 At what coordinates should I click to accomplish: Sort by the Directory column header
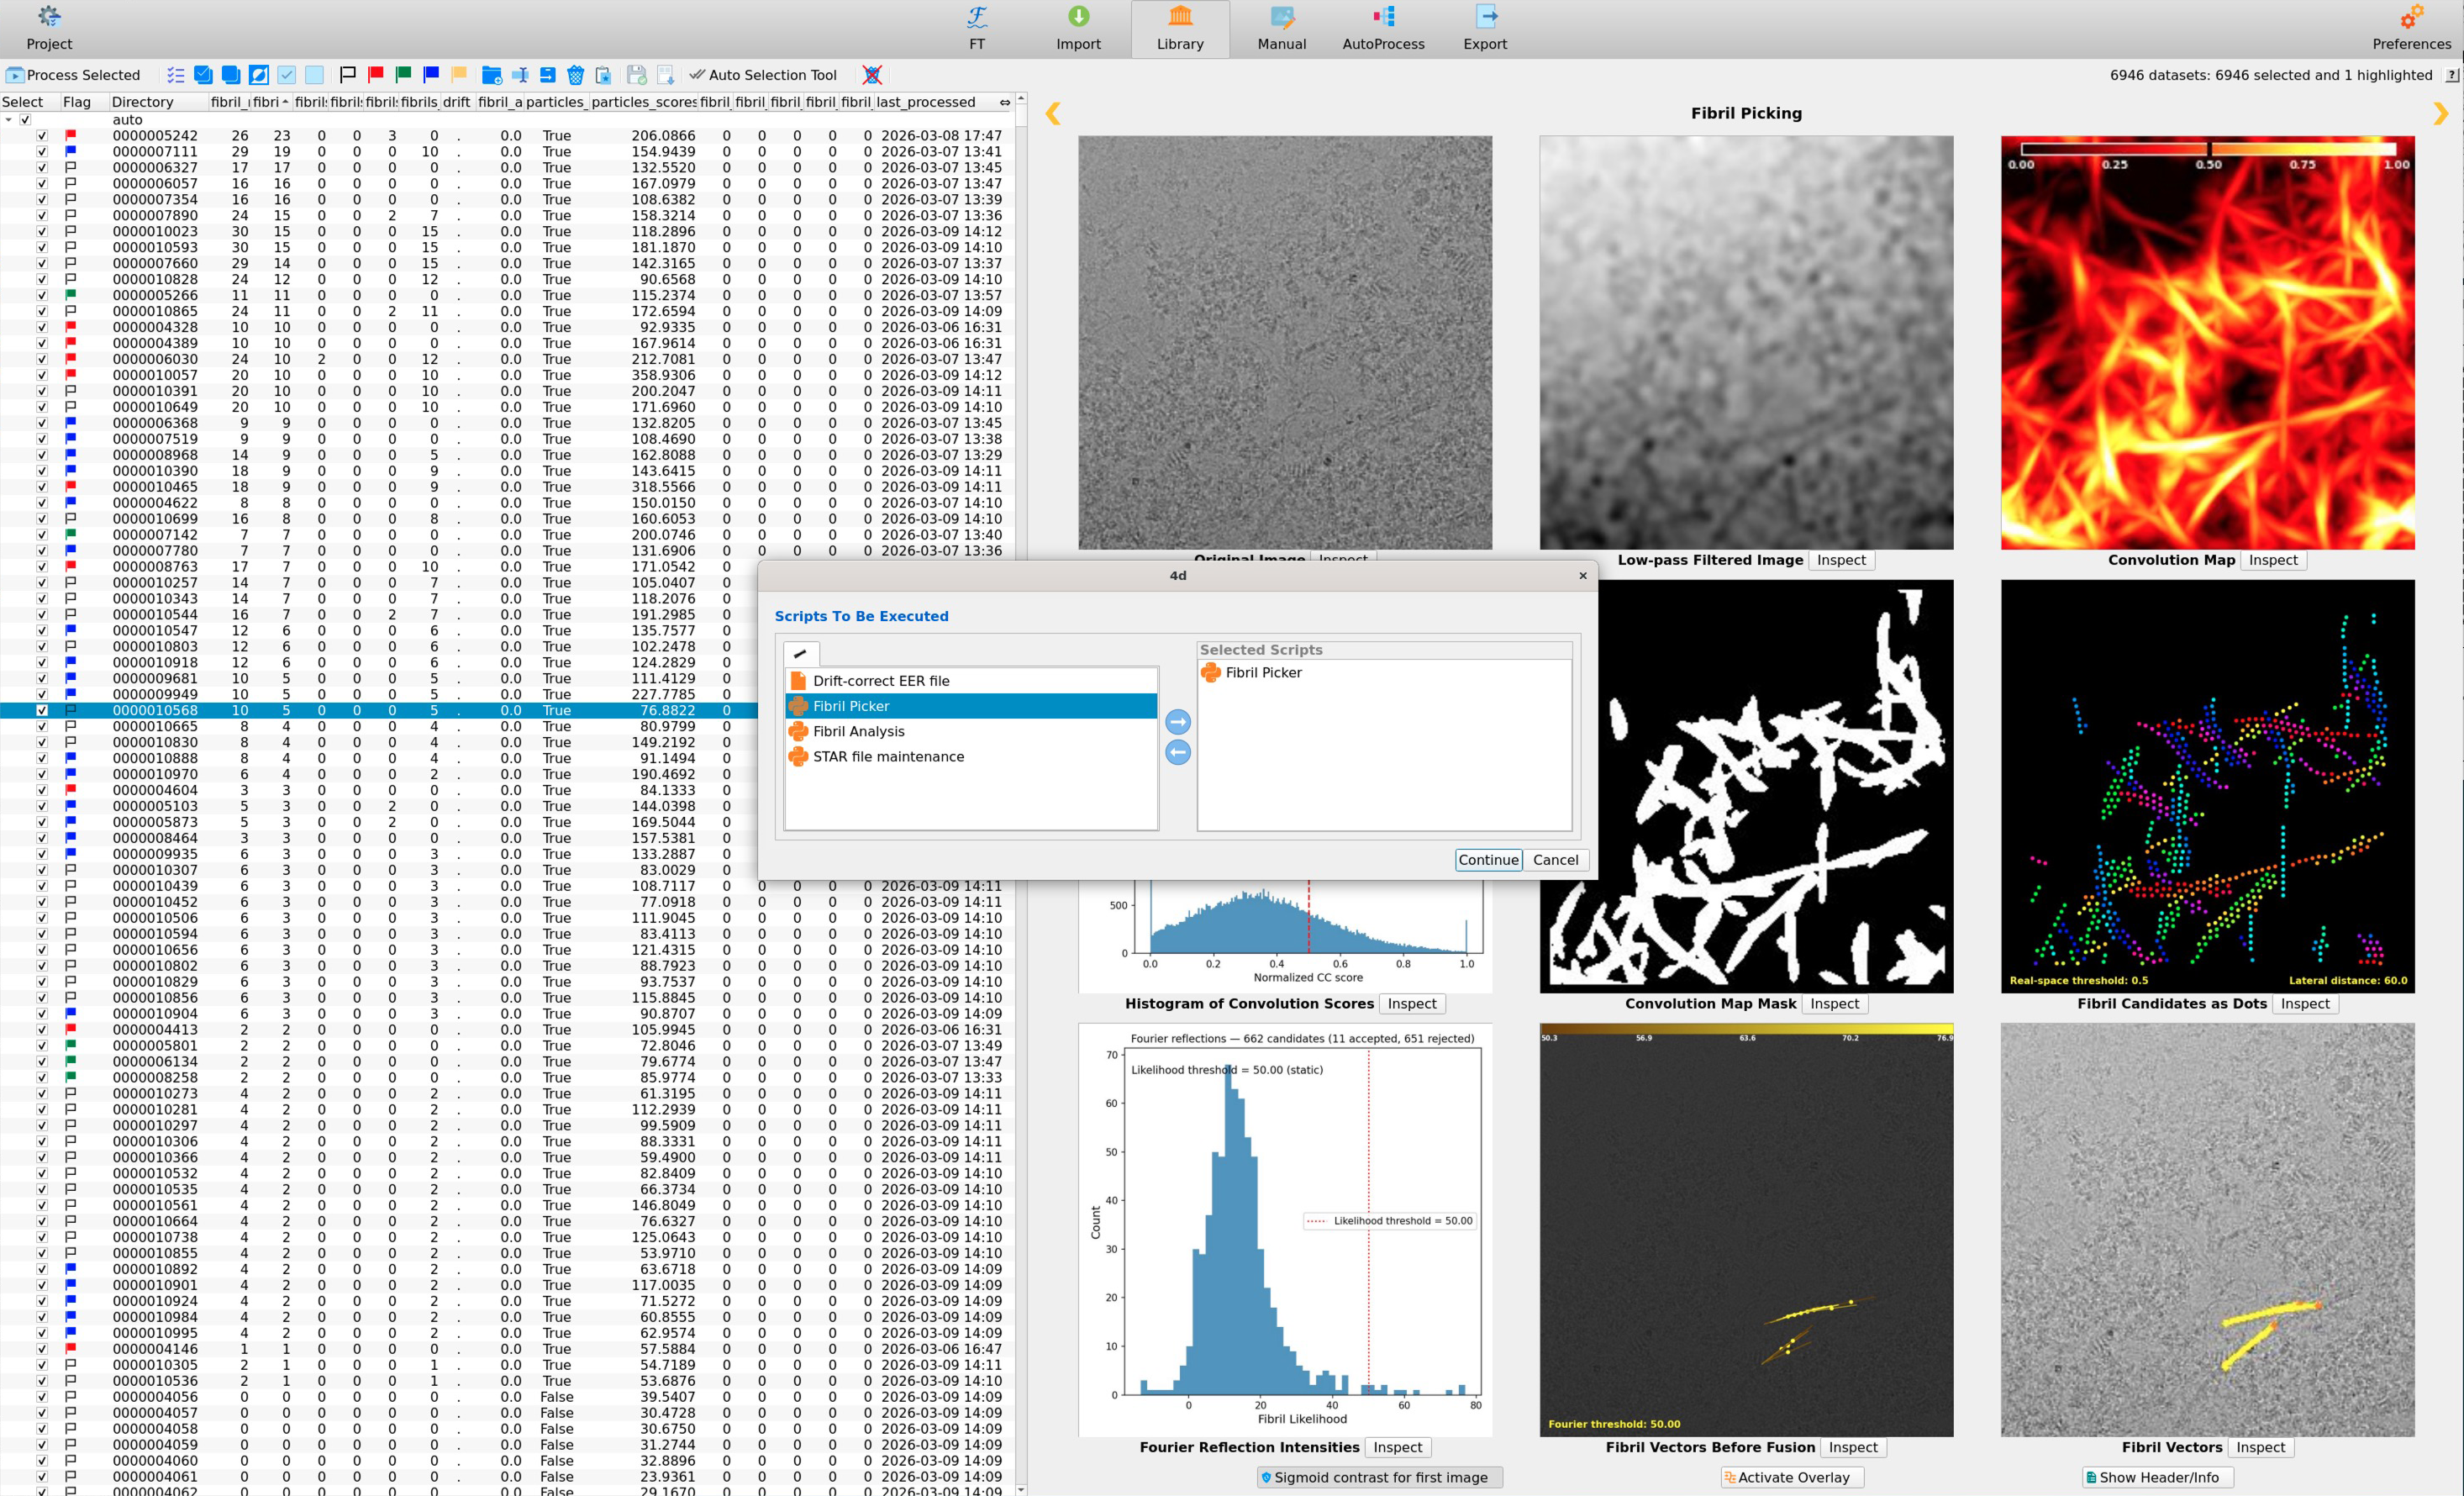click(157, 102)
